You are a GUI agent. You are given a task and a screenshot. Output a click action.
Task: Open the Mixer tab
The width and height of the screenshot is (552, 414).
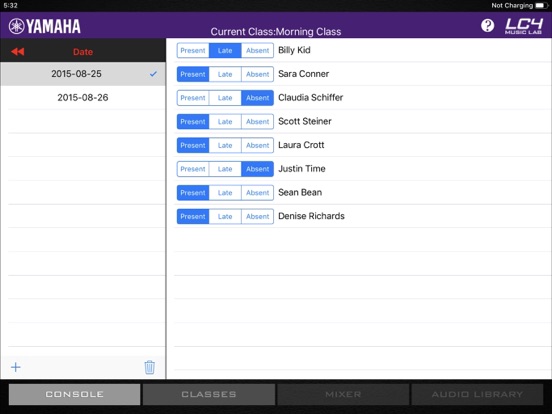click(343, 394)
